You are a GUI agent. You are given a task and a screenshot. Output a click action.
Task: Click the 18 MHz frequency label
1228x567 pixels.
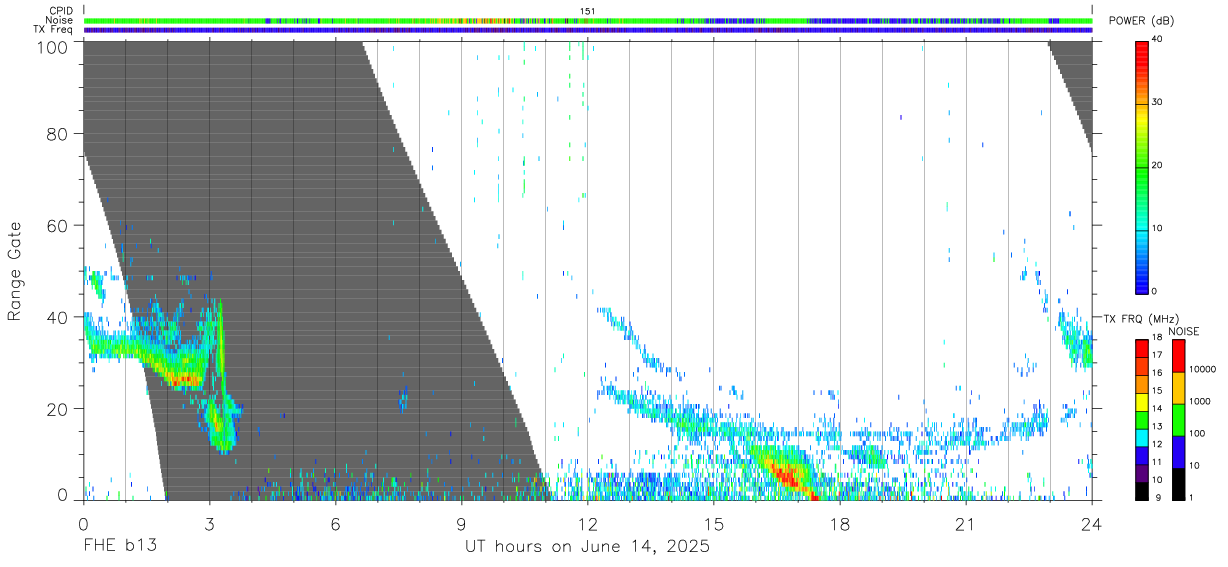pyautogui.click(x=1156, y=338)
